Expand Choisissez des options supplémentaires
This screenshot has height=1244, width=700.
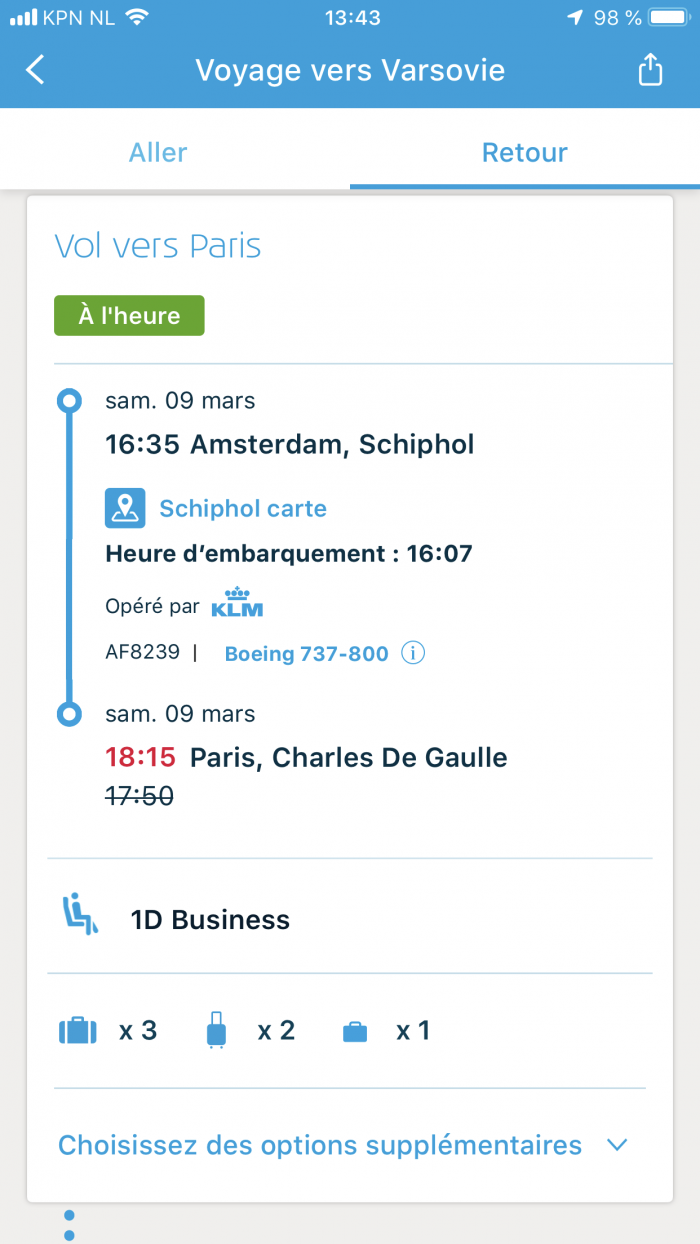350,1145
